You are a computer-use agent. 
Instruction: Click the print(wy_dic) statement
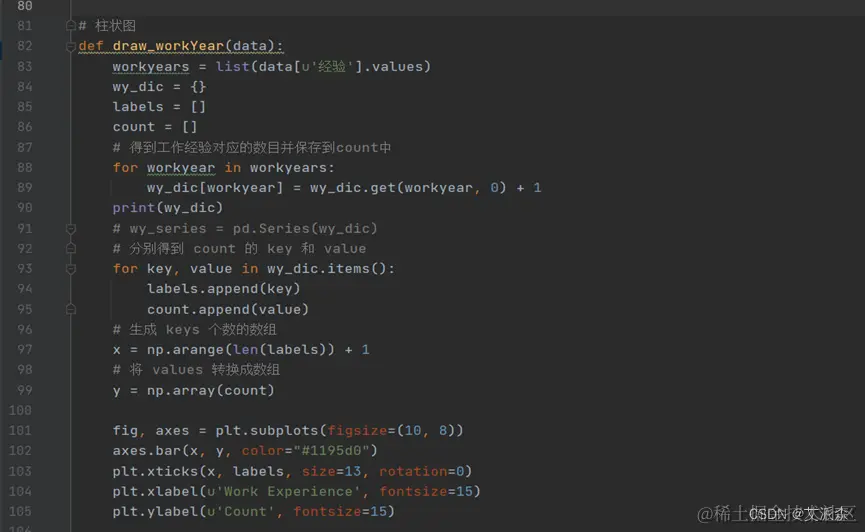tap(168, 208)
